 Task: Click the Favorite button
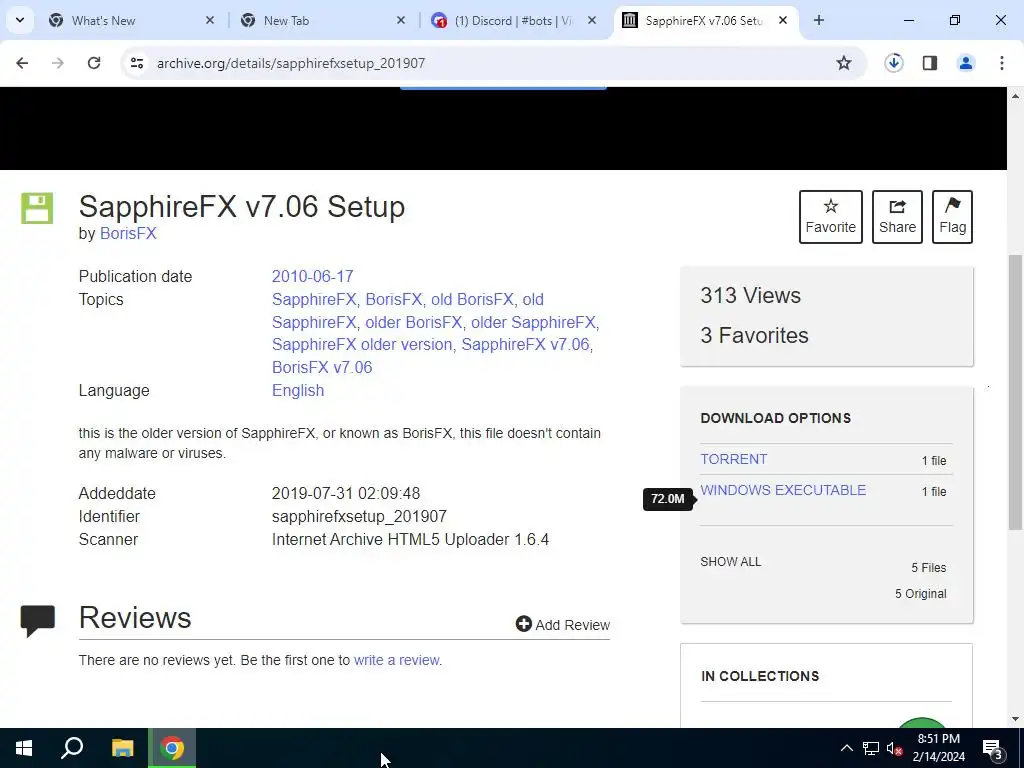click(x=831, y=217)
